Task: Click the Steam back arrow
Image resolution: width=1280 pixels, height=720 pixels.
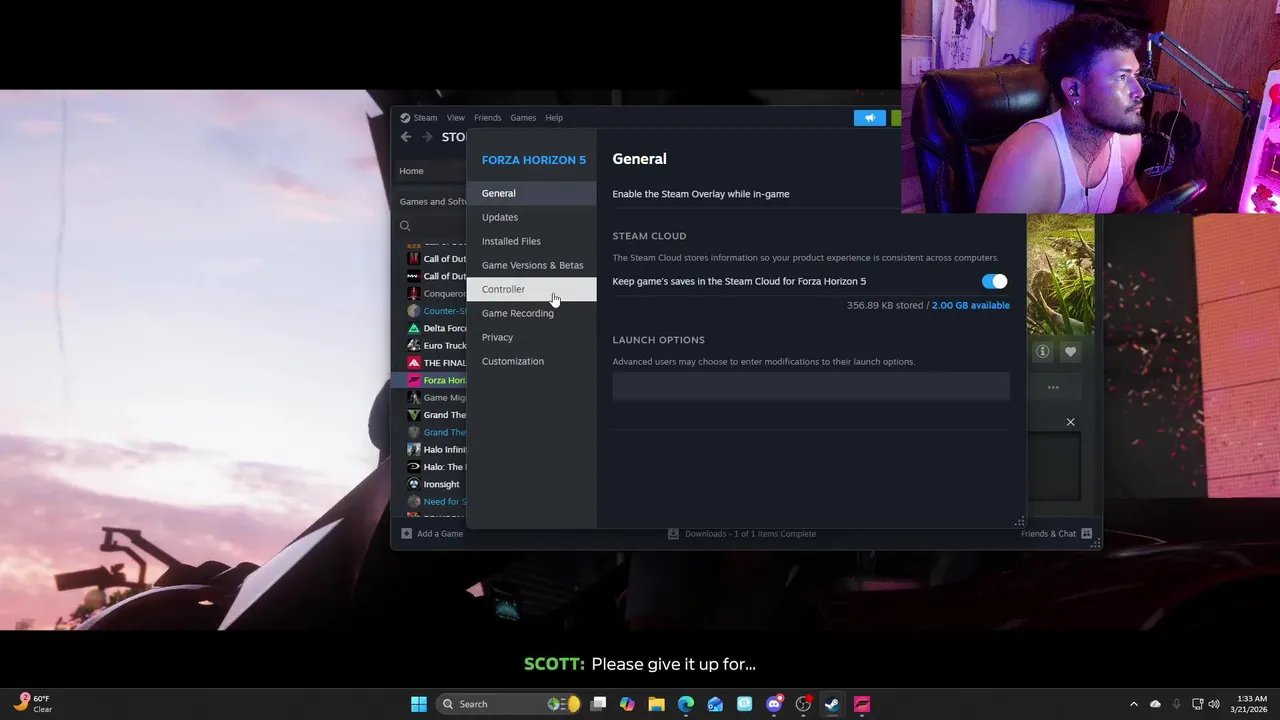Action: [x=406, y=137]
